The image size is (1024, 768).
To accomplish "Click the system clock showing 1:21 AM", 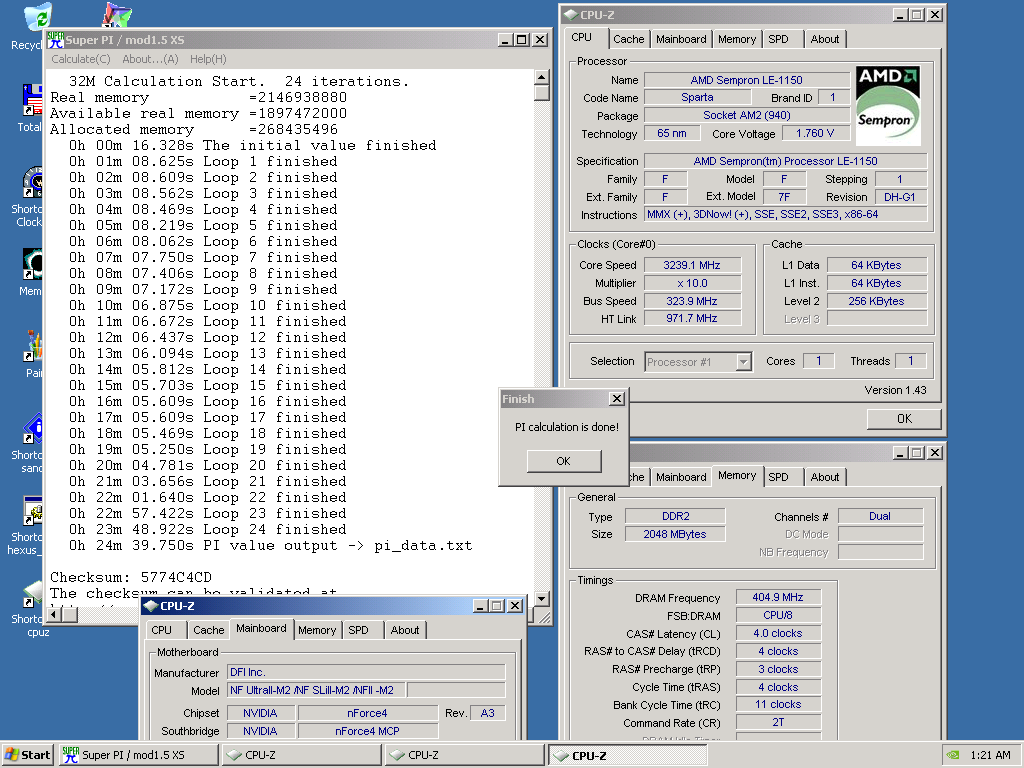I will tap(990, 755).
